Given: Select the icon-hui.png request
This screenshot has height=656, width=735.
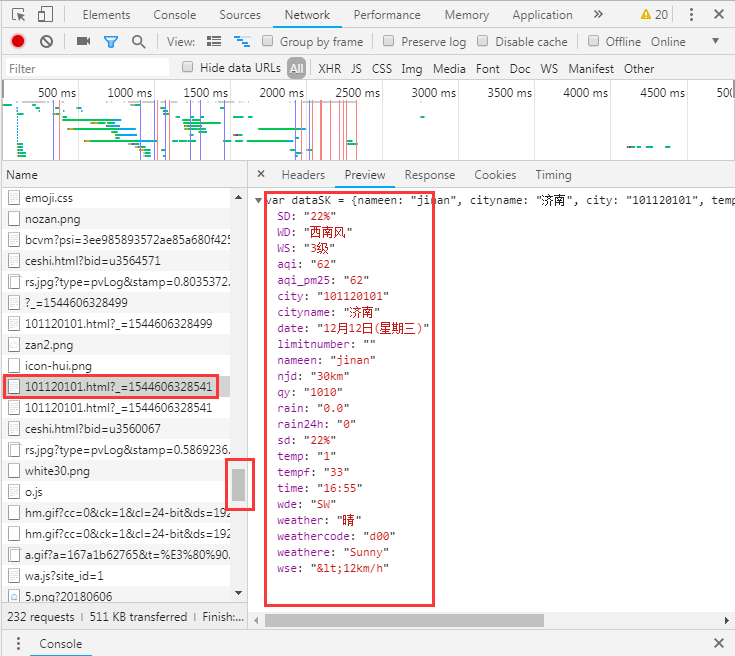Looking at the screenshot, I should click(117, 366).
